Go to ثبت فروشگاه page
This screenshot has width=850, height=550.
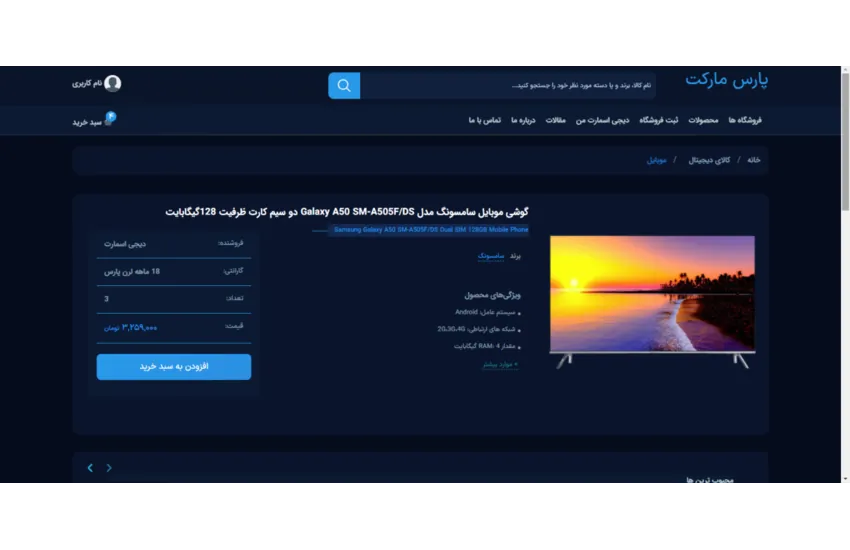660,120
